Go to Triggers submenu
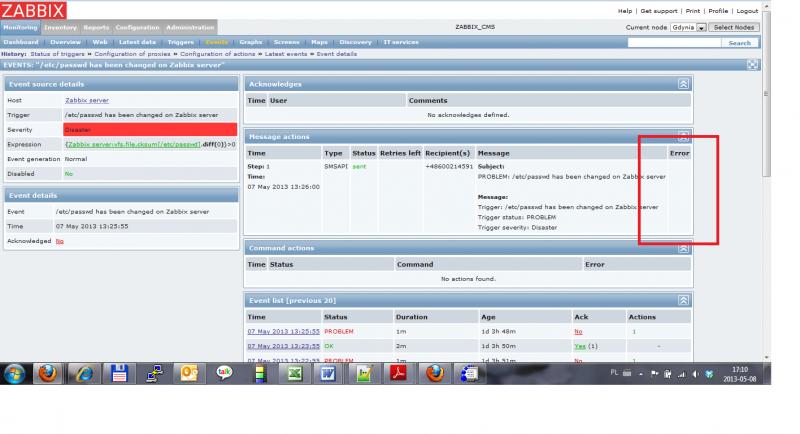Image resolution: width=800 pixels, height=434 pixels. (181, 42)
